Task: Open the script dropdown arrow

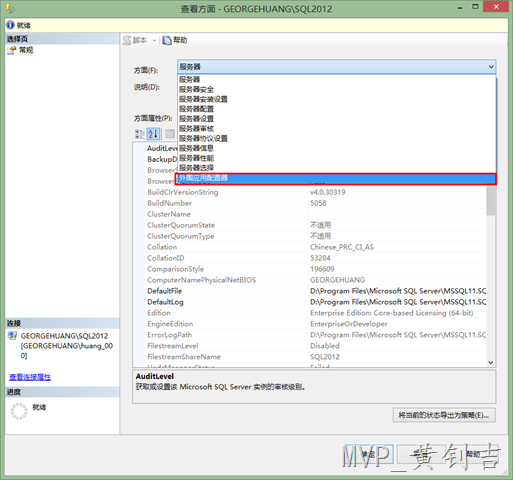Action: [154, 41]
